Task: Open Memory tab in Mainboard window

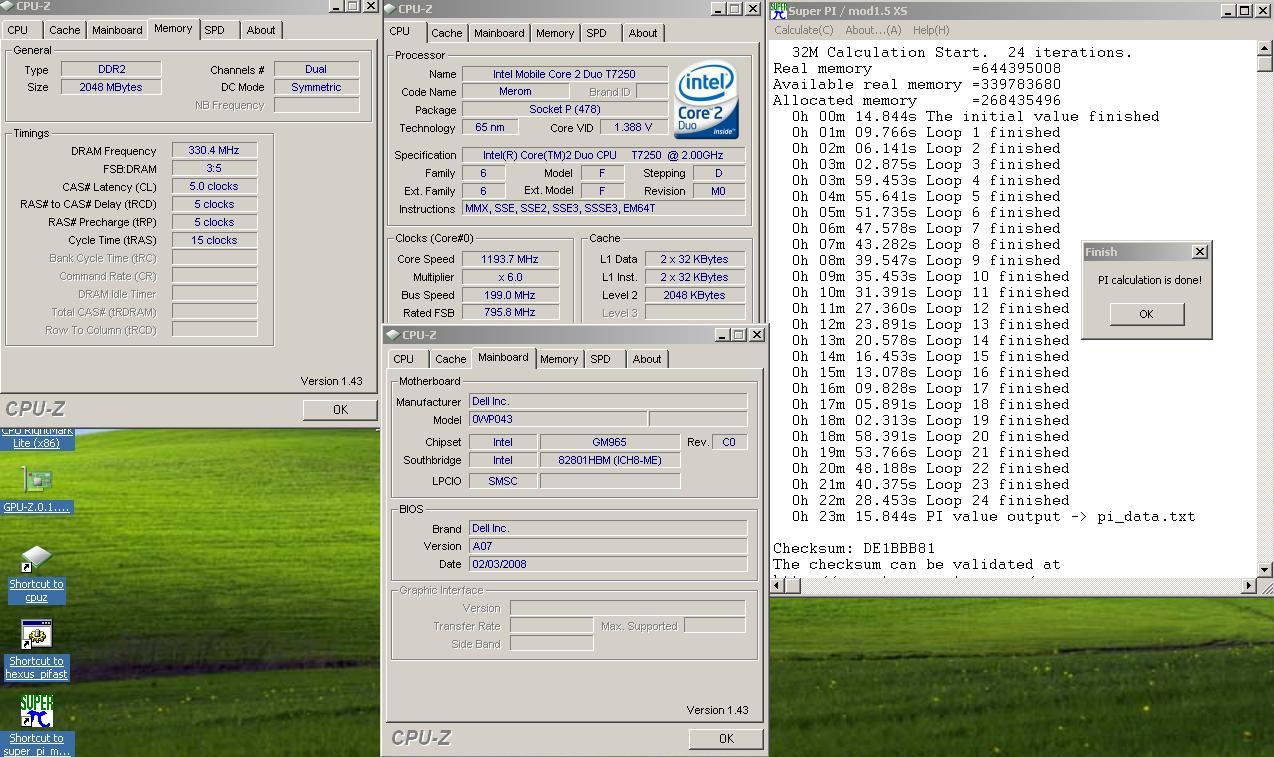Action: coord(559,359)
